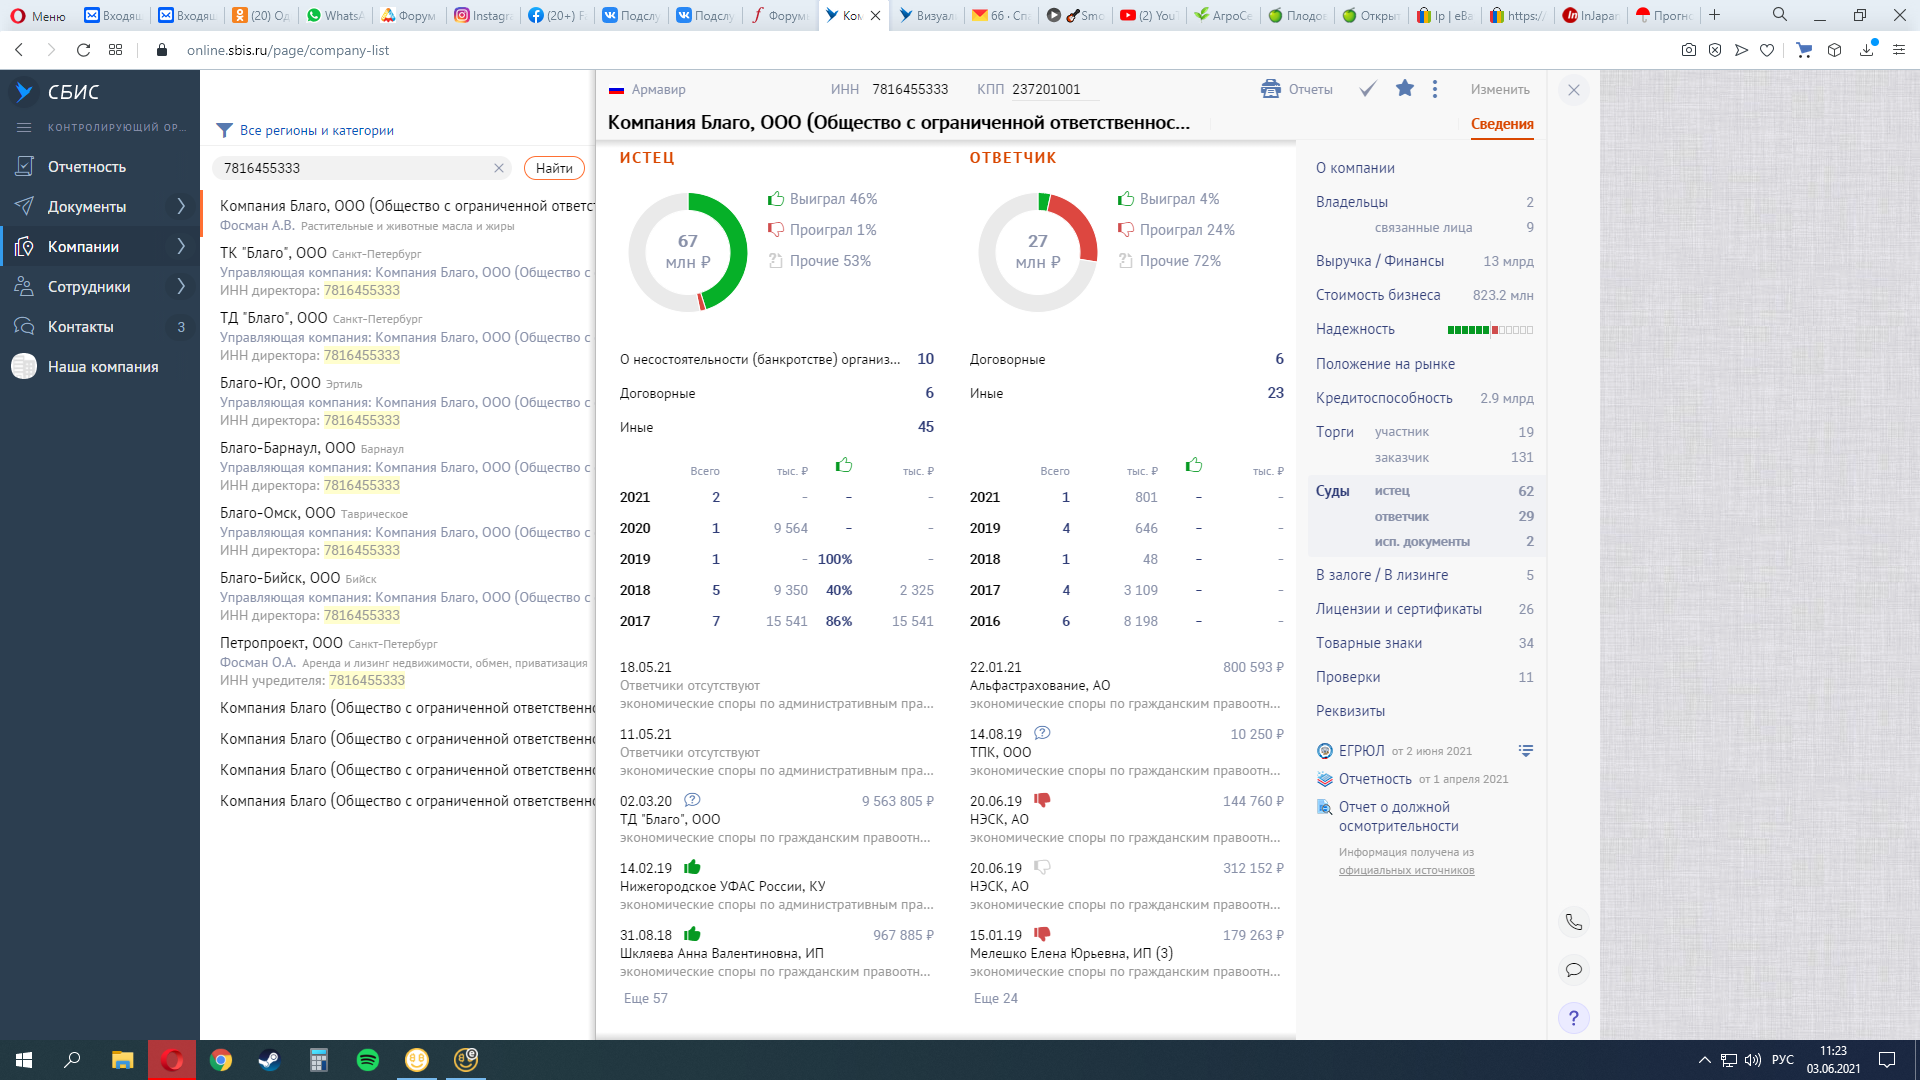Click the plaintiff 67 млн donut chart
This screenshot has height=1080, width=1920.
688,252
